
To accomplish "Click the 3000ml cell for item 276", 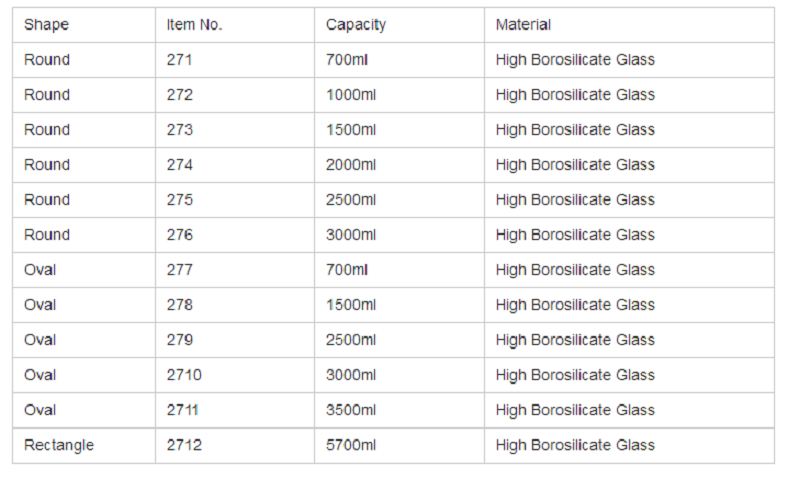I will [x=351, y=235].
